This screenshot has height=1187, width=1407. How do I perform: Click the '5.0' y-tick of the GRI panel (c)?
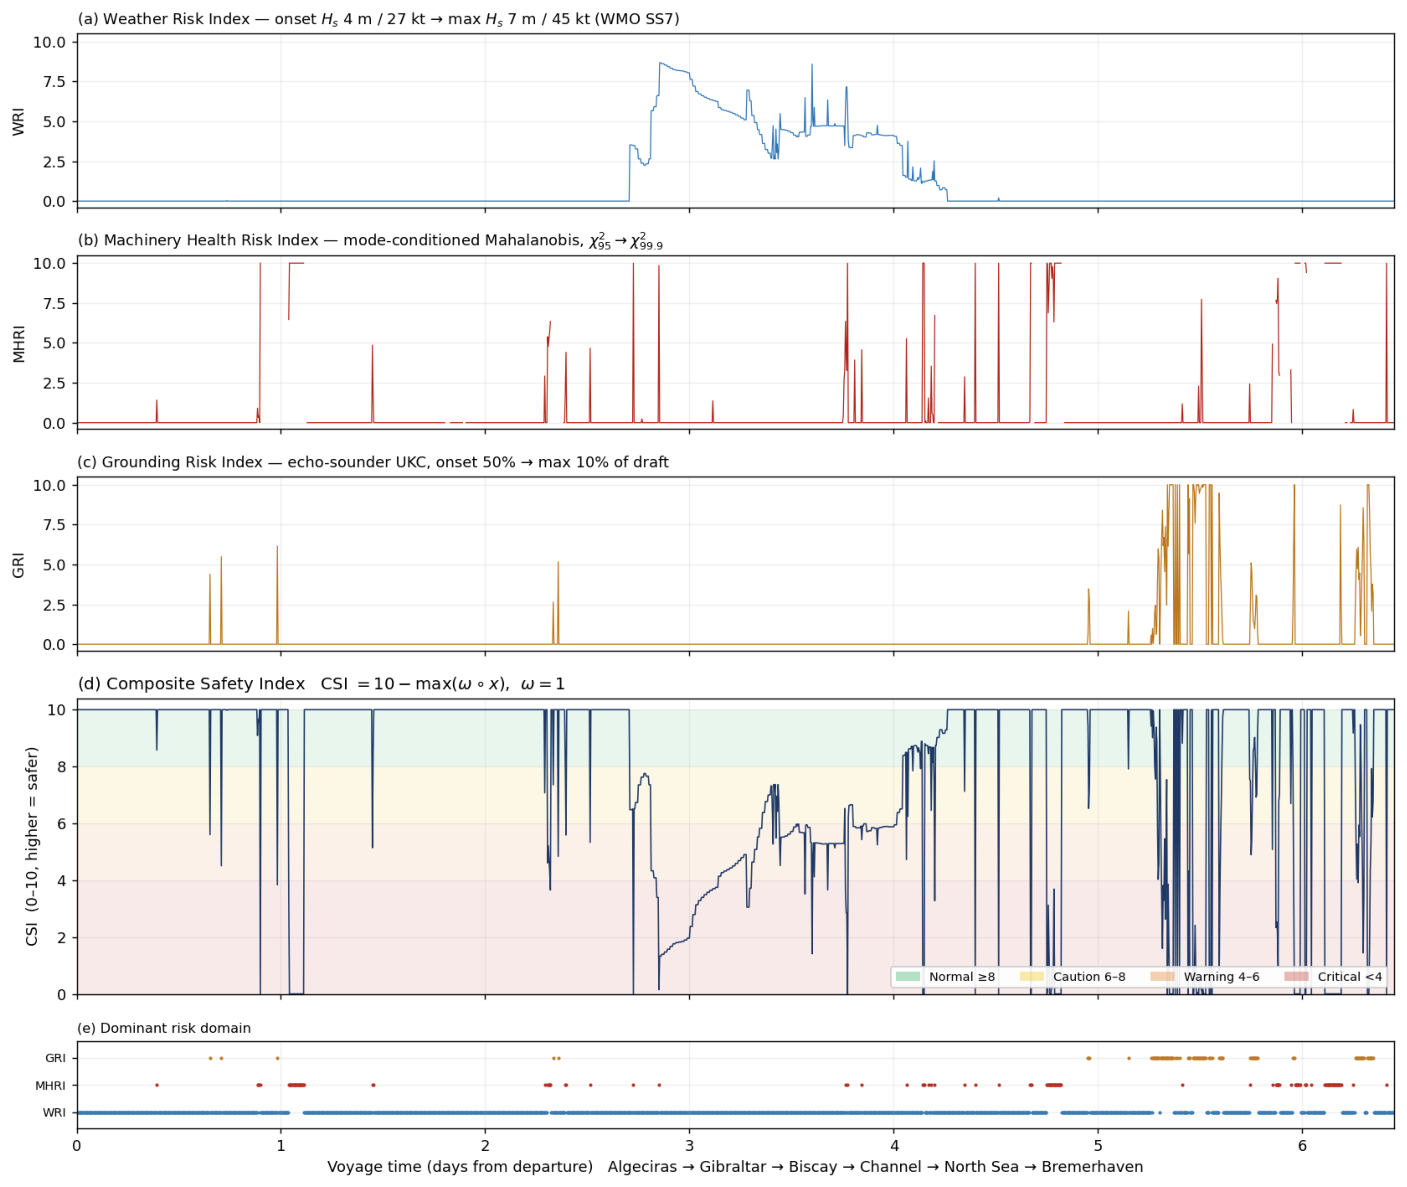pyautogui.click(x=54, y=565)
